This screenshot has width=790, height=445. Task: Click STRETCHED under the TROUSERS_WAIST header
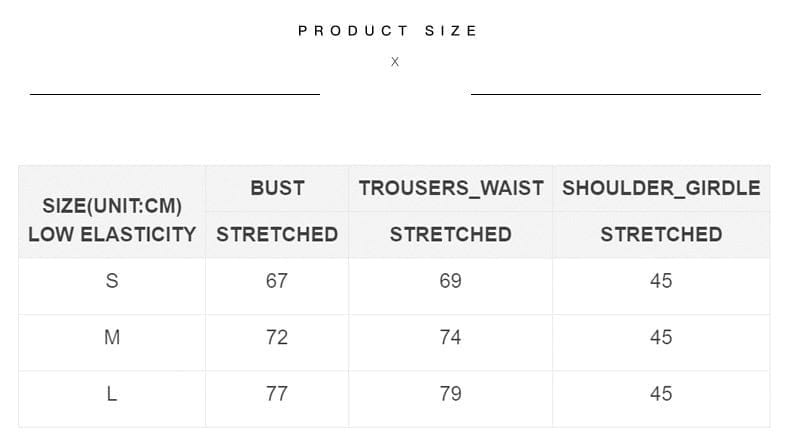coord(451,234)
